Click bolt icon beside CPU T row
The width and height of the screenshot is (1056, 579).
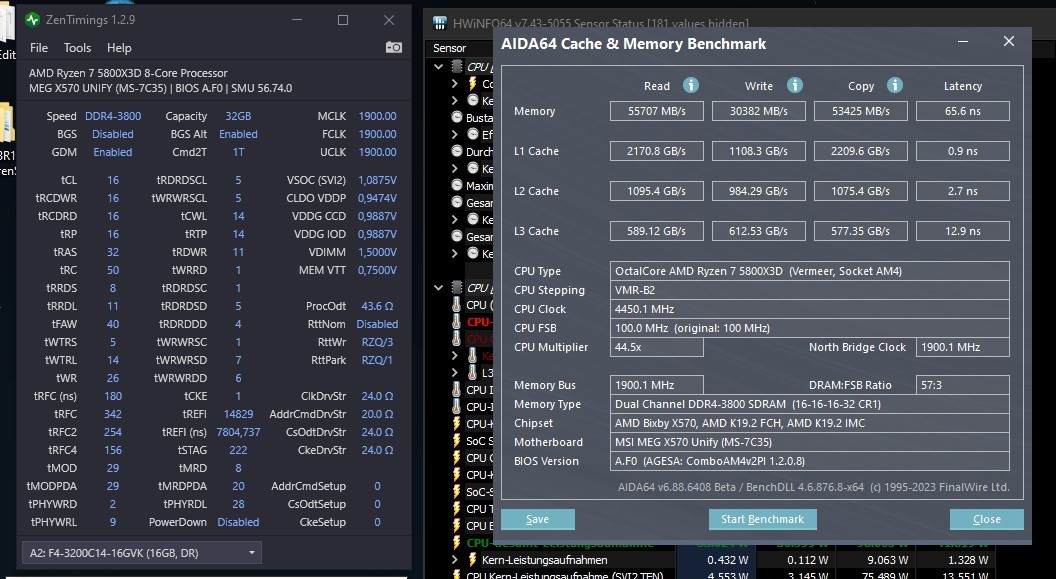(x=457, y=509)
